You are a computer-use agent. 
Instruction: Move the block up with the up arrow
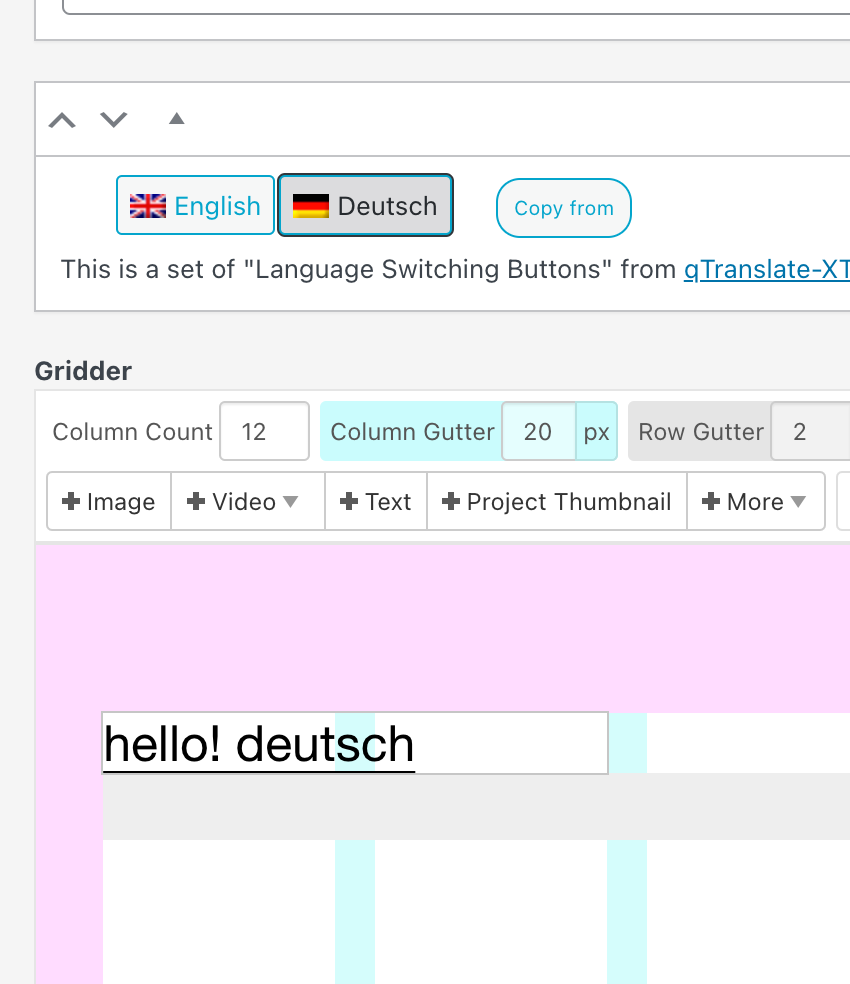(62, 119)
